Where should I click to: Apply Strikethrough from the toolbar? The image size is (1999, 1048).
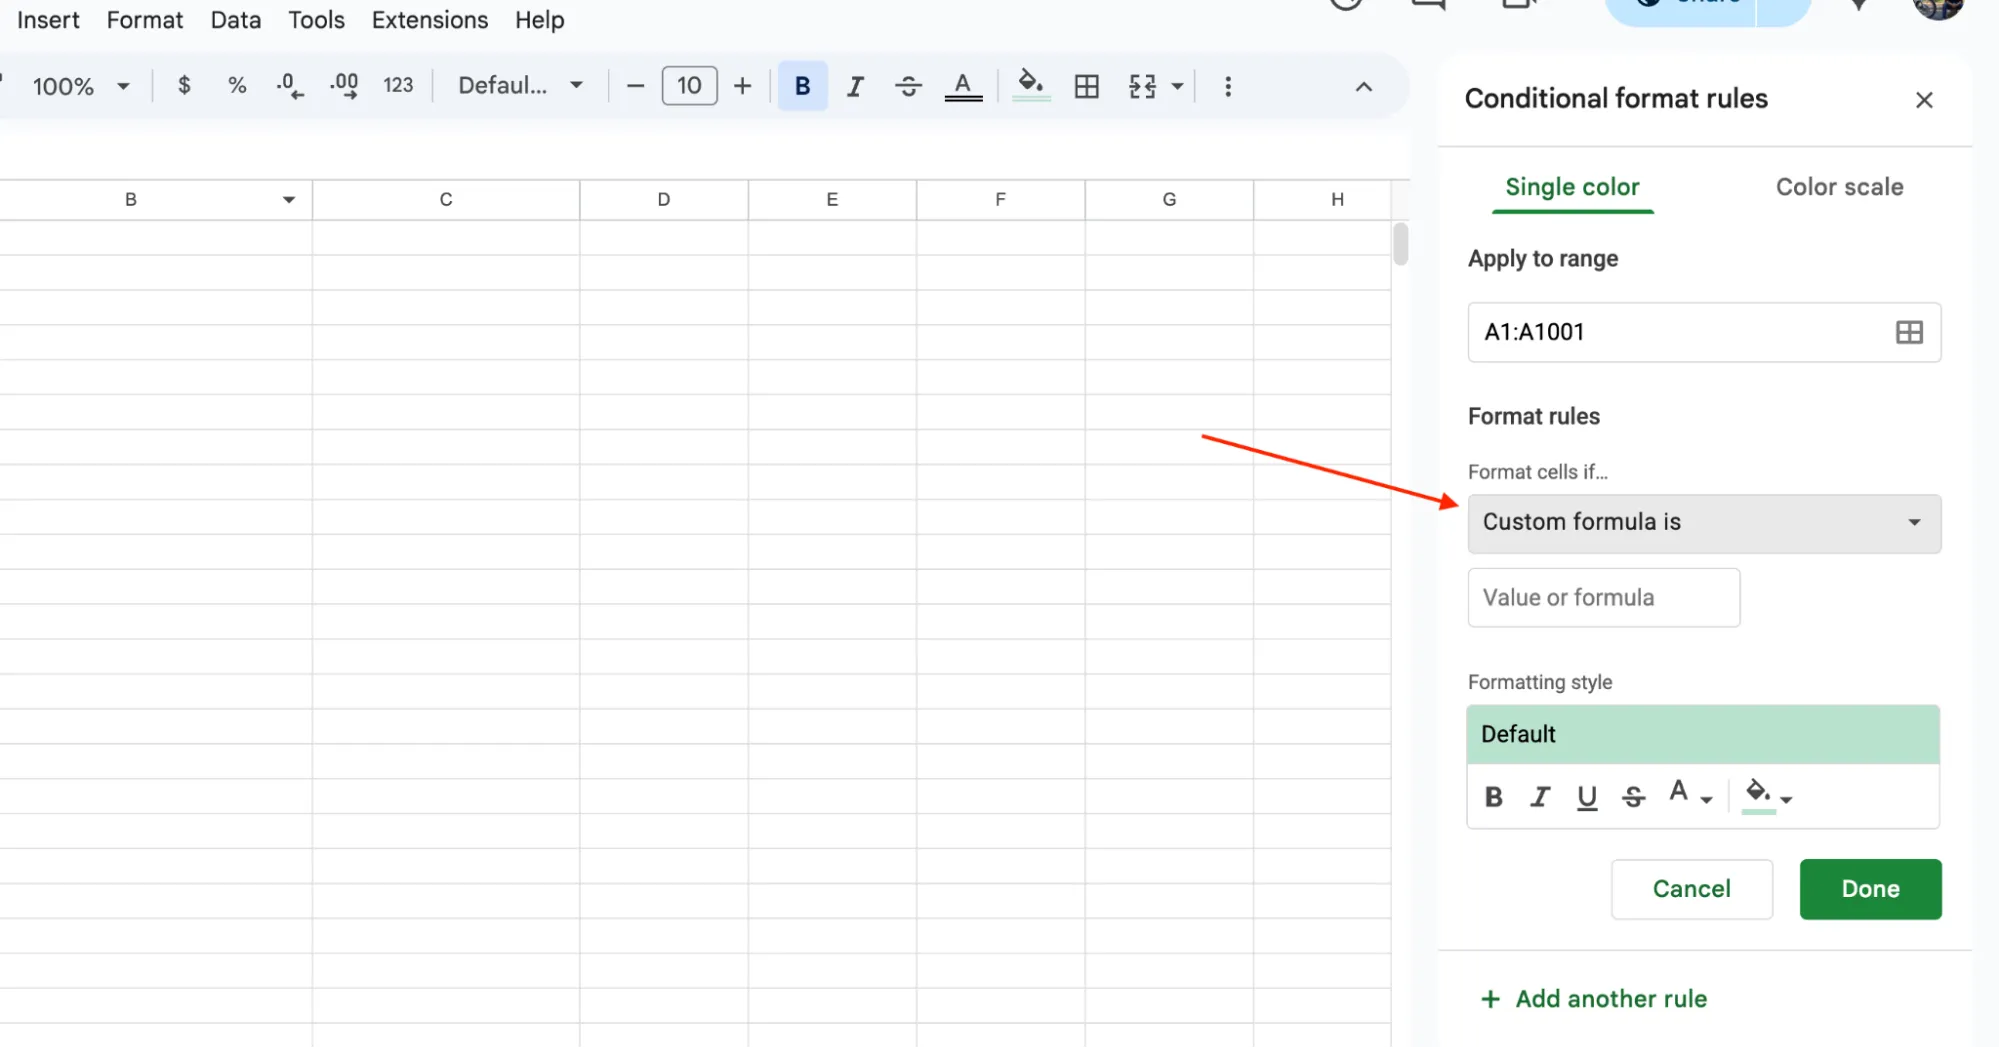click(909, 86)
